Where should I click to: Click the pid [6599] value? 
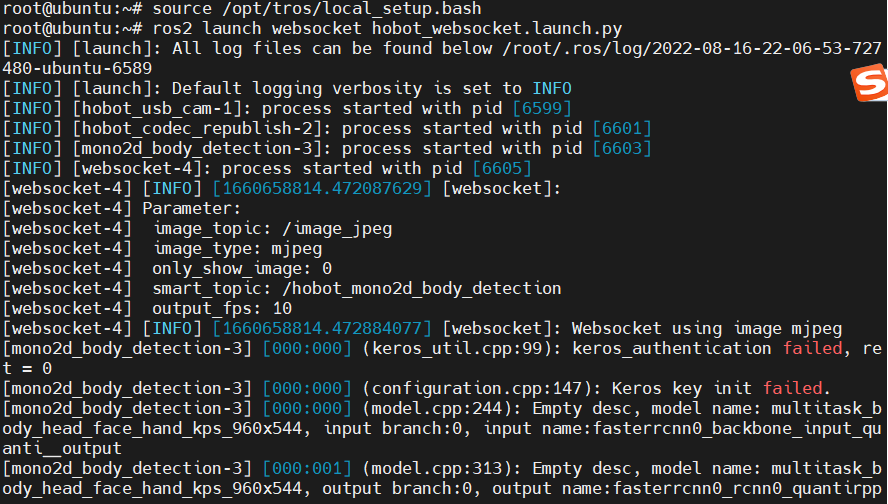[542, 108]
